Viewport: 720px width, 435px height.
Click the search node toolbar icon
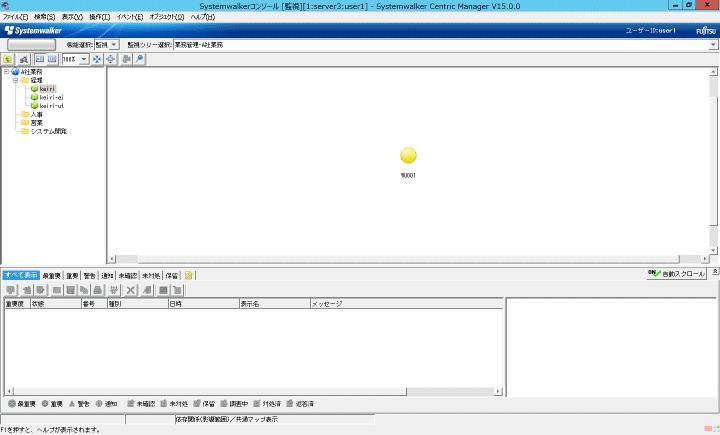24,59
